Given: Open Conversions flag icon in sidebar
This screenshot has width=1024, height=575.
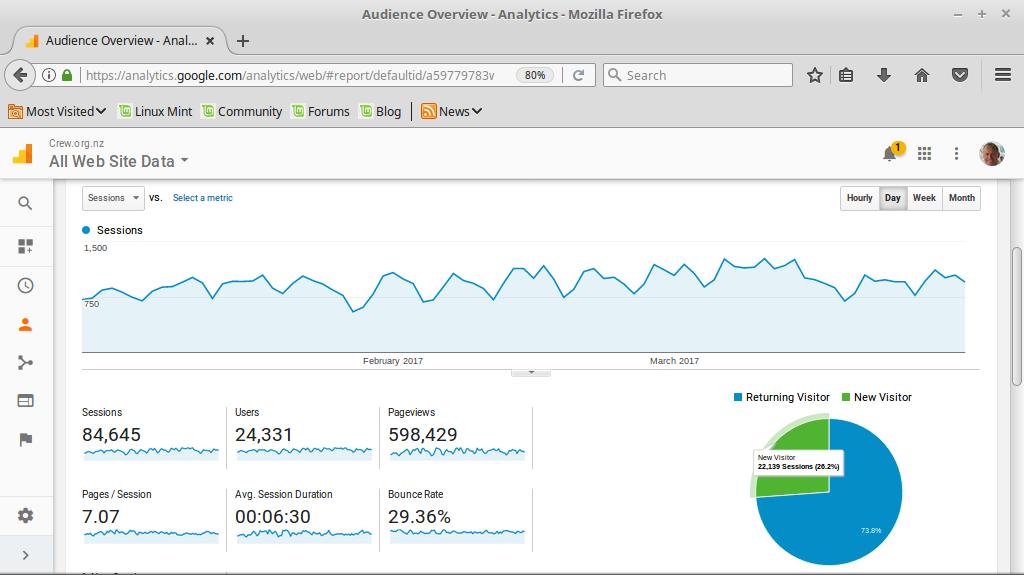Looking at the screenshot, I should [x=25, y=440].
